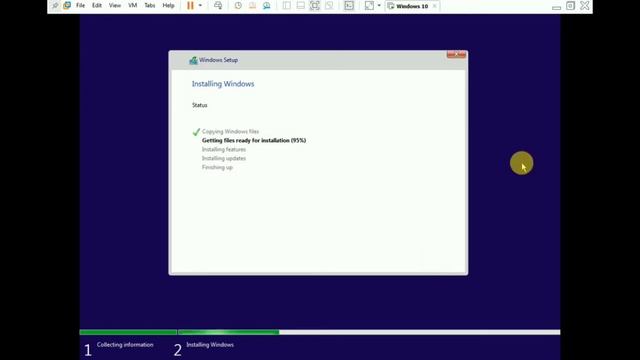
Task: Click the stretch guest display icon
Action: 369,5
